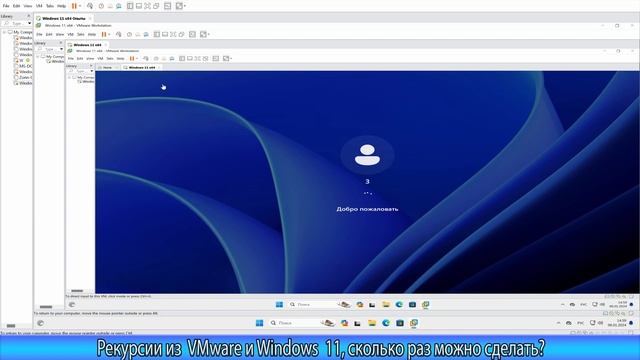Toggle library sidebar in innermost VMware toolbar
The height and width of the screenshot is (360, 640).
click(182, 59)
